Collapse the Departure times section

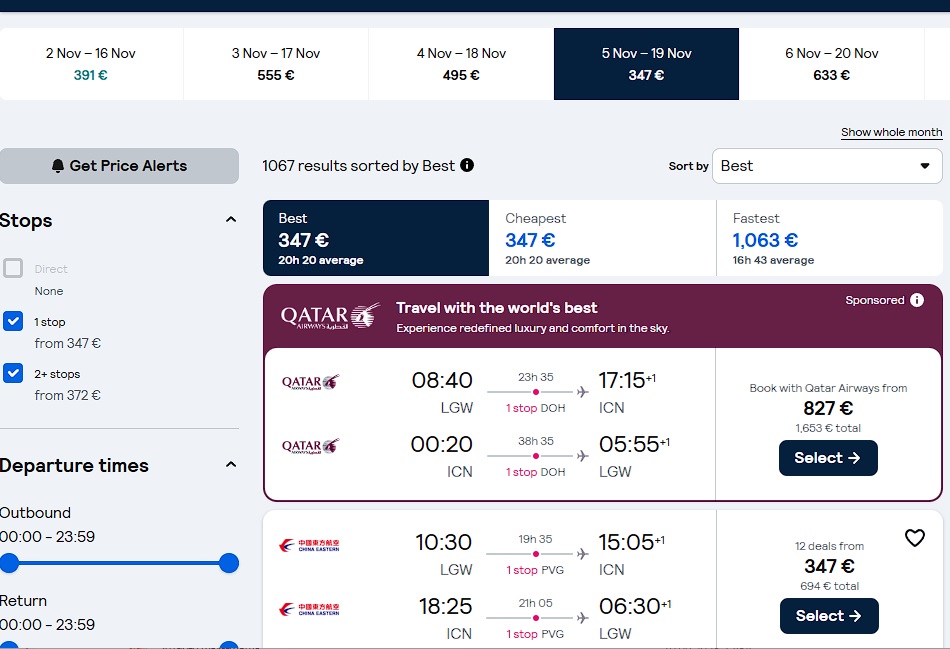coord(231,465)
